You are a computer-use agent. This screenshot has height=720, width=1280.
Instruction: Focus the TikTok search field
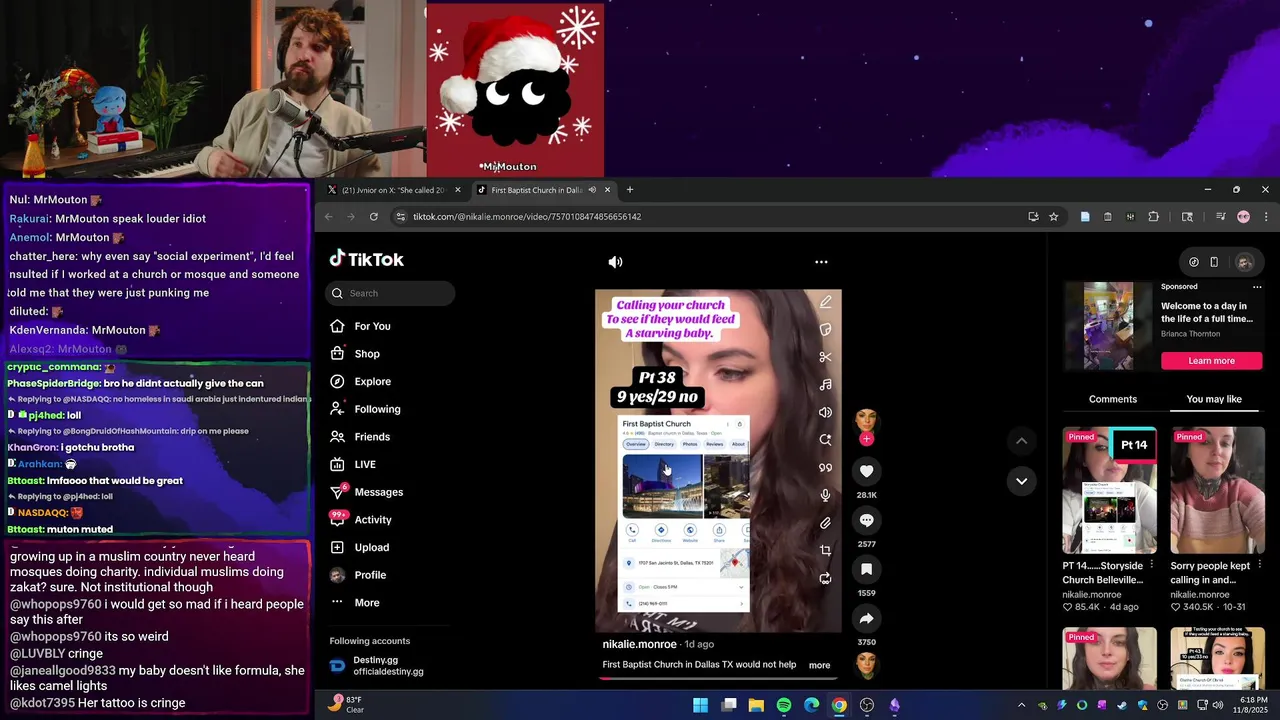coord(390,293)
